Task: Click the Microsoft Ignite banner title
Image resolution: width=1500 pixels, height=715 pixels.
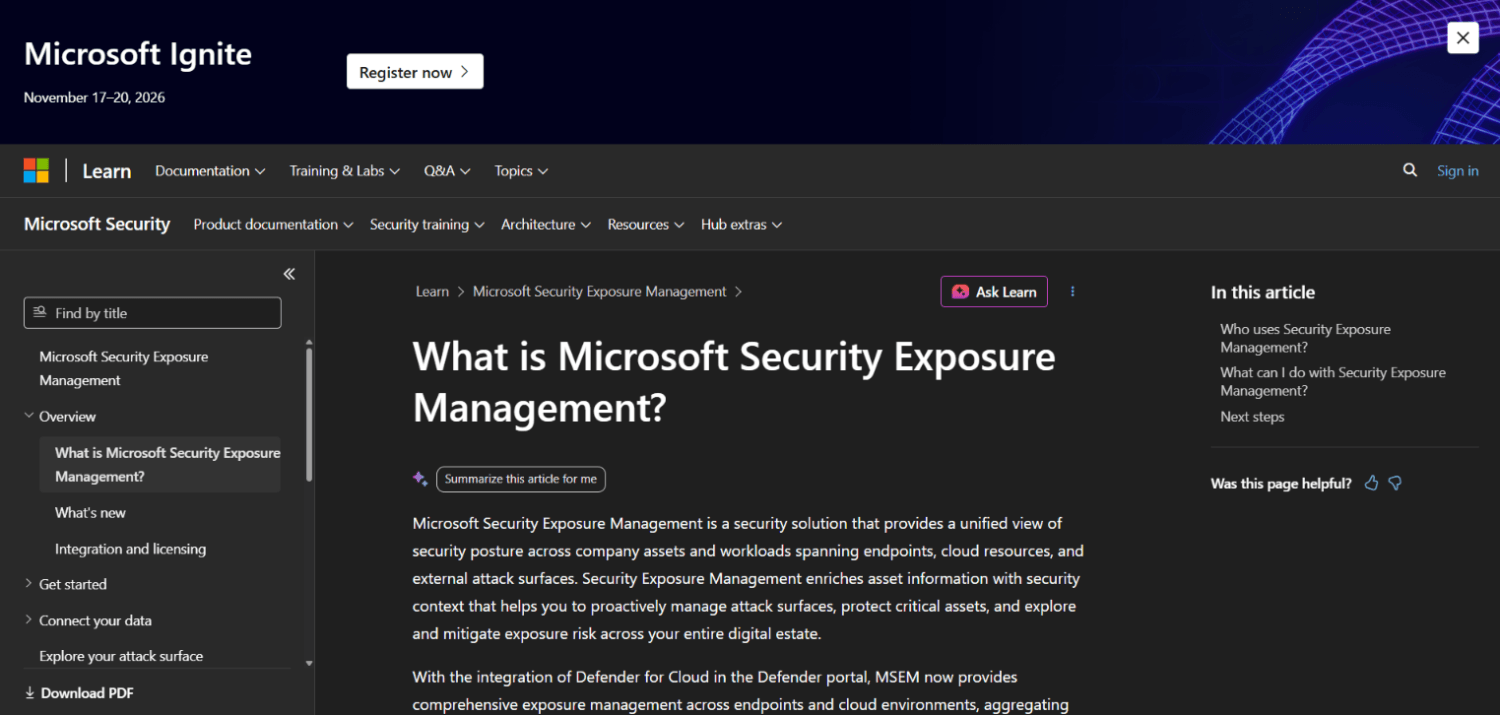Action: 138,54
